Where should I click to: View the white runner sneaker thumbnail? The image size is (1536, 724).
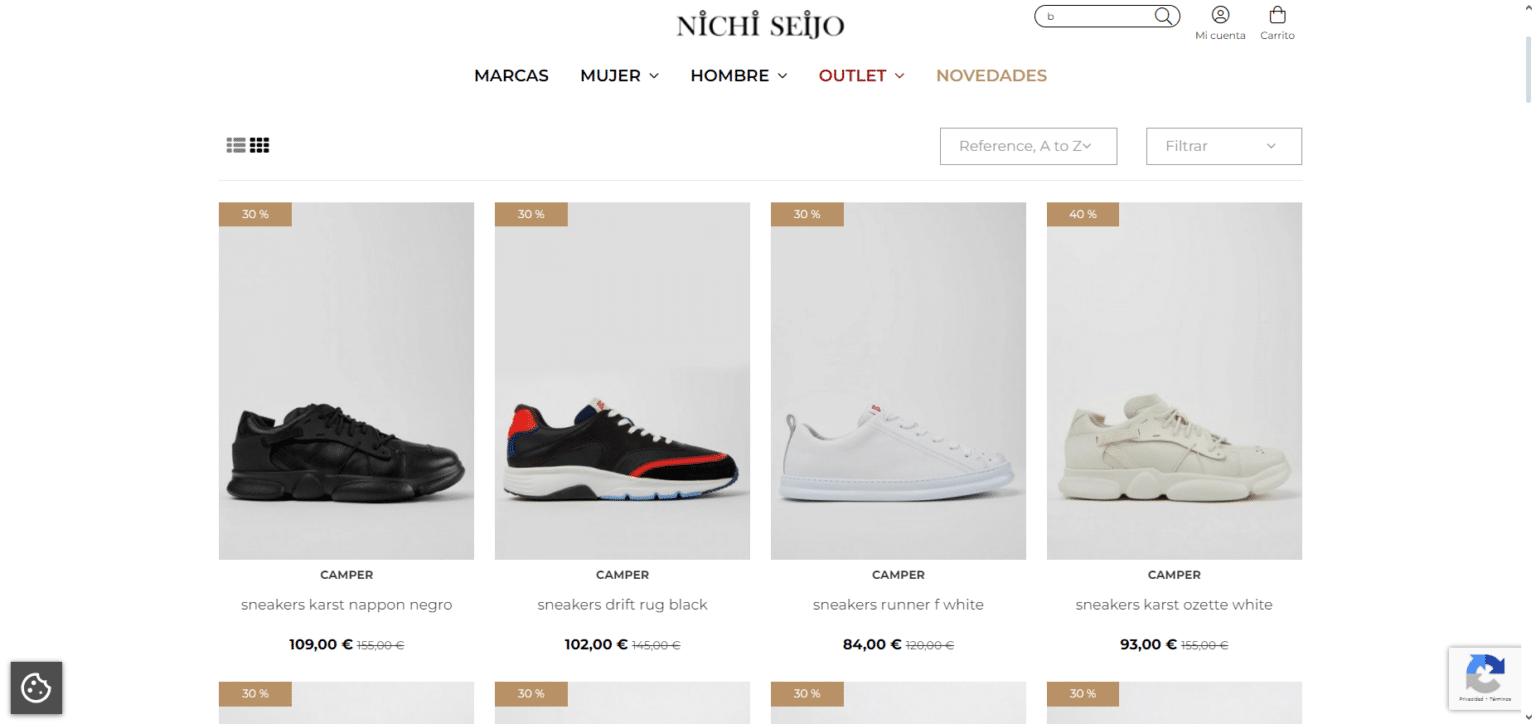[898, 380]
